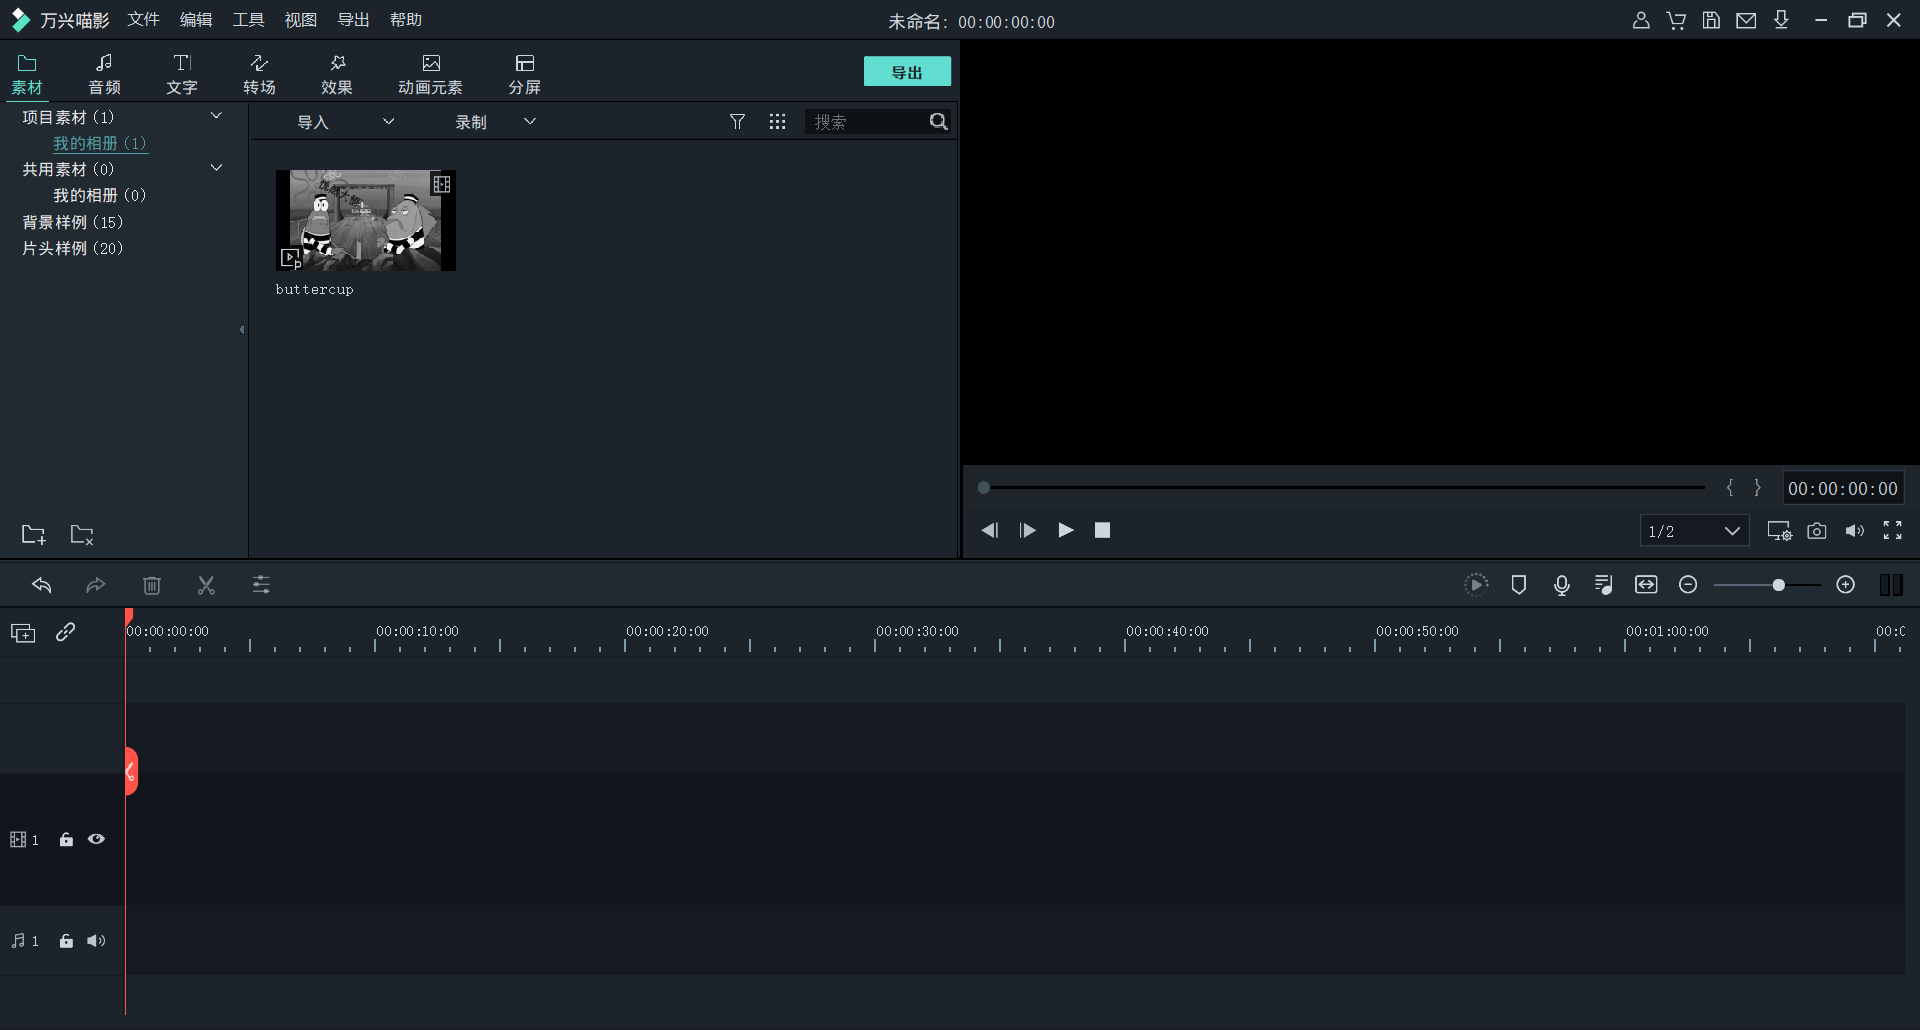Open the voiceover microphone recorder
This screenshot has width=1920, height=1030.
tap(1561, 585)
